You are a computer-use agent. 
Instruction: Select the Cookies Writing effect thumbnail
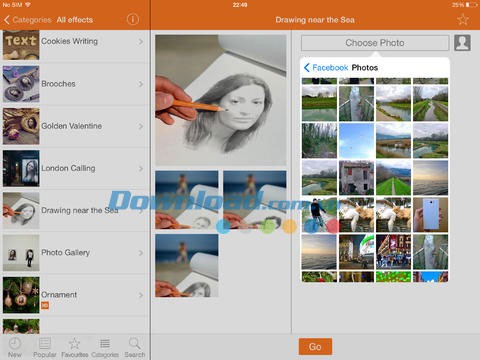(x=21, y=45)
